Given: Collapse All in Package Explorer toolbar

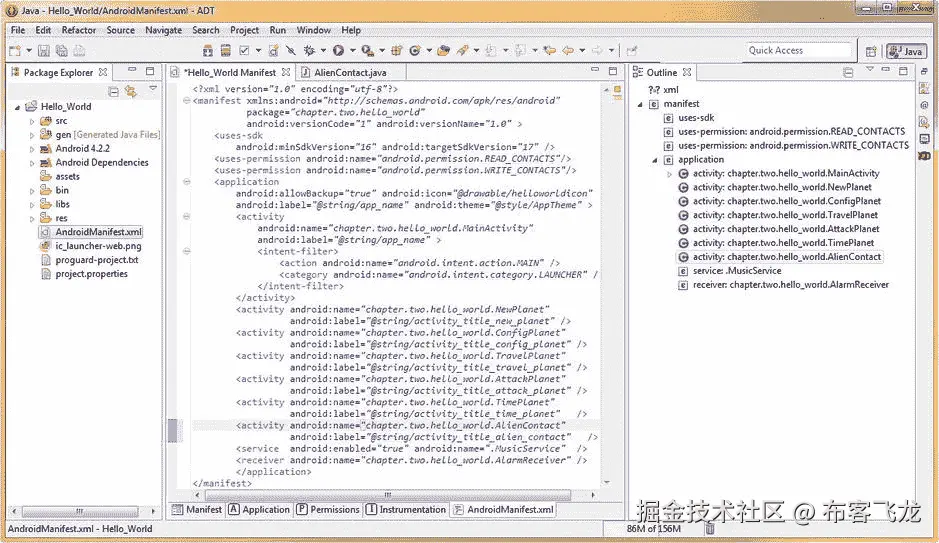Looking at the screenshot, I should tap(113, 91).
